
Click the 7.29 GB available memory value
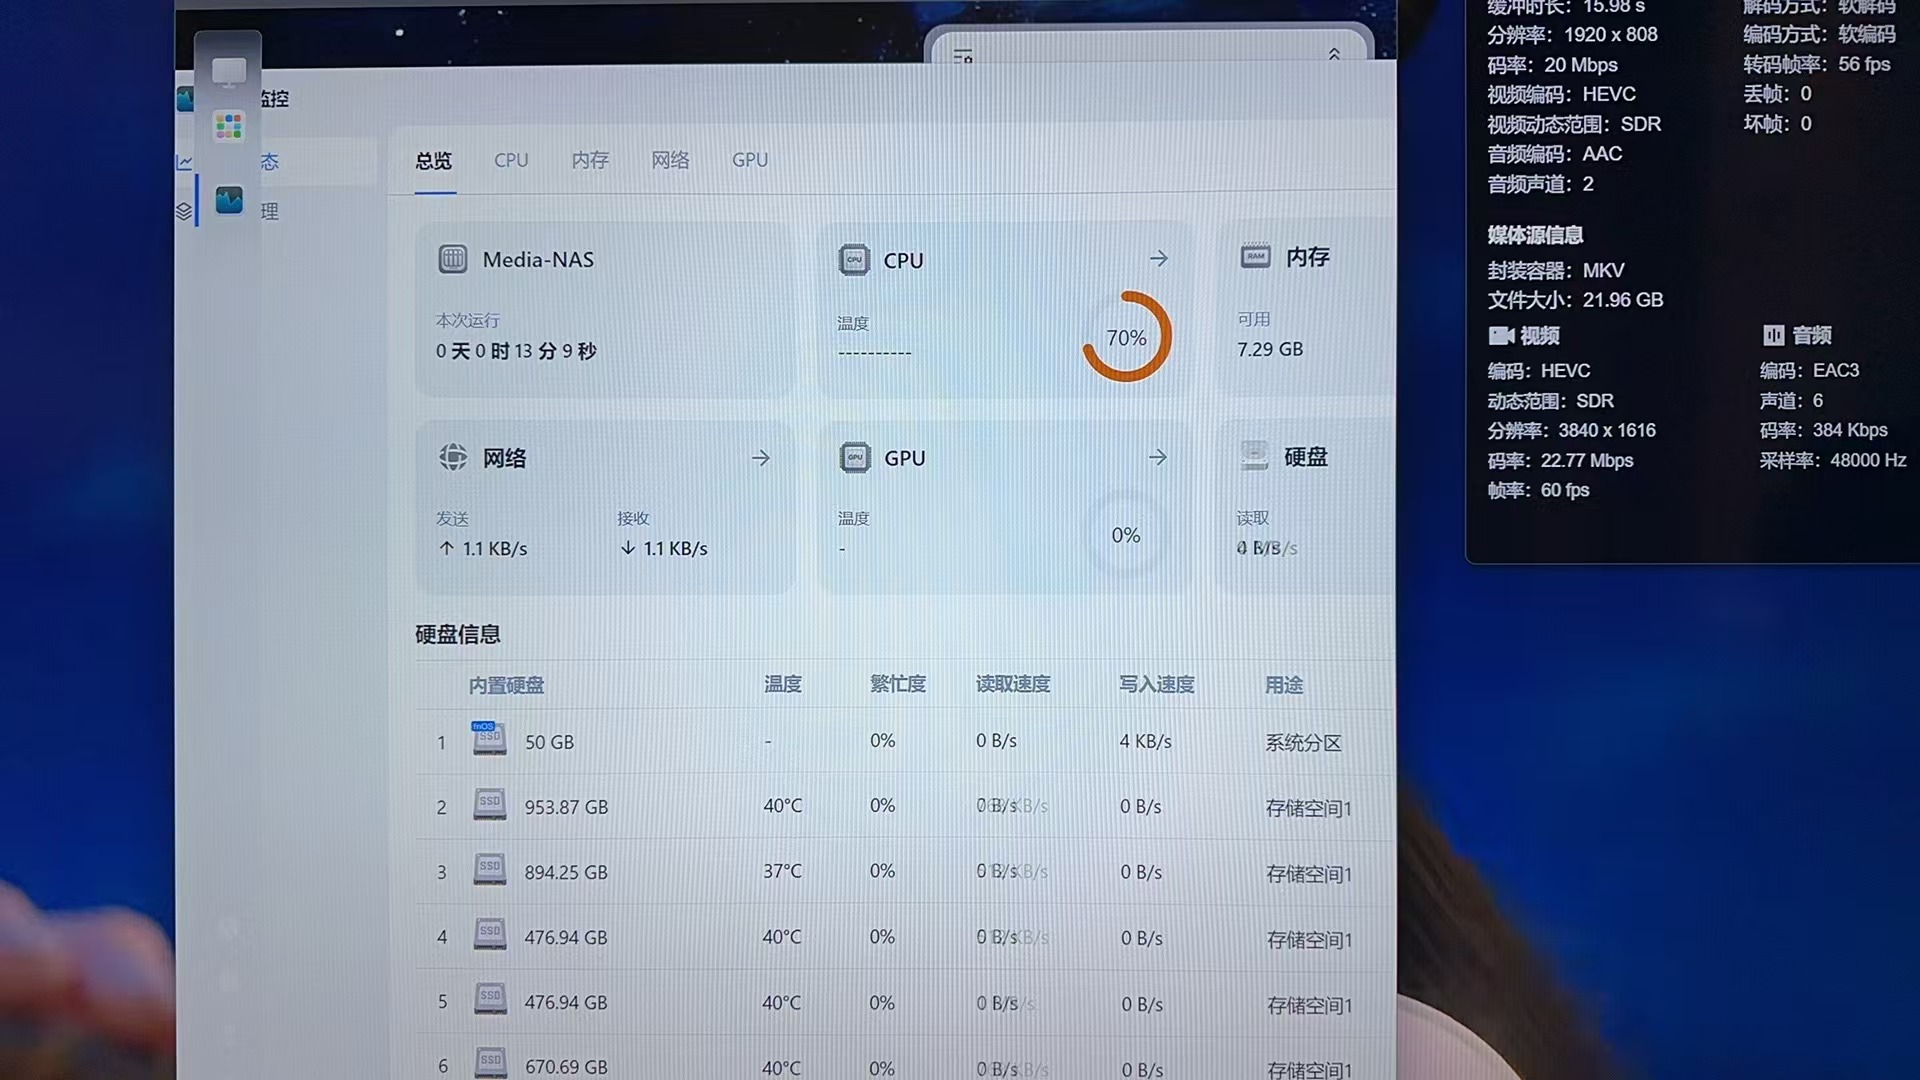click(1270, 349)
